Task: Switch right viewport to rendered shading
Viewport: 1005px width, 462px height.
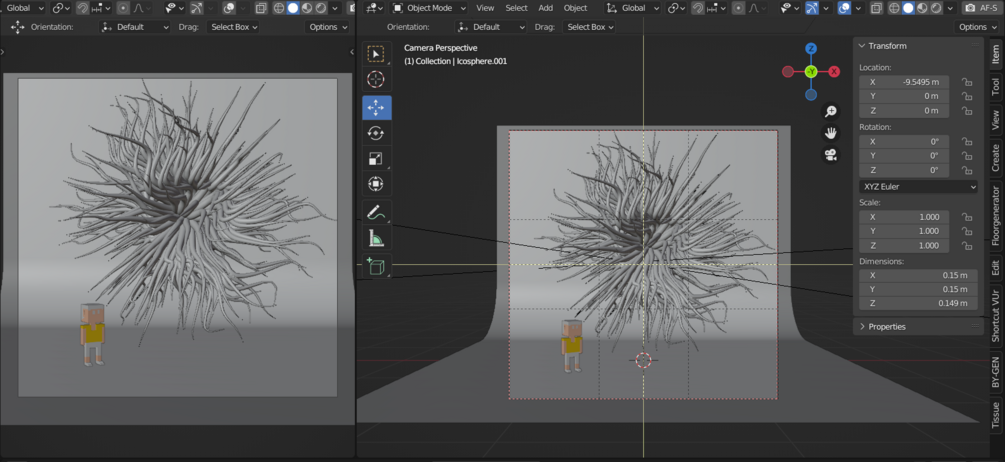Action: click(x=935, y=8)
